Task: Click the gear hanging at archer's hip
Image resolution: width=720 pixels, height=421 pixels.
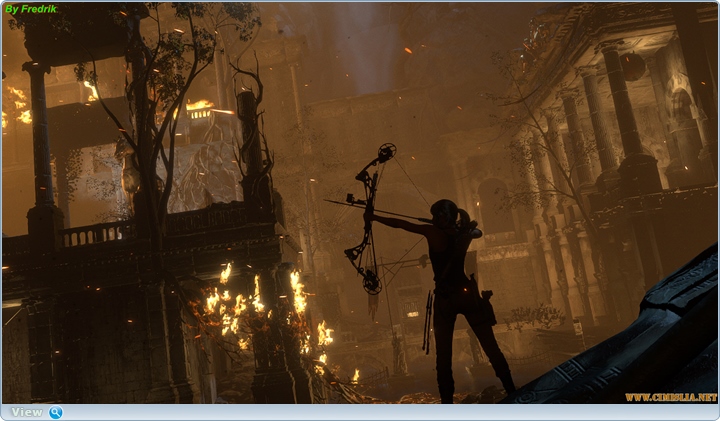Action: (487, 305)
